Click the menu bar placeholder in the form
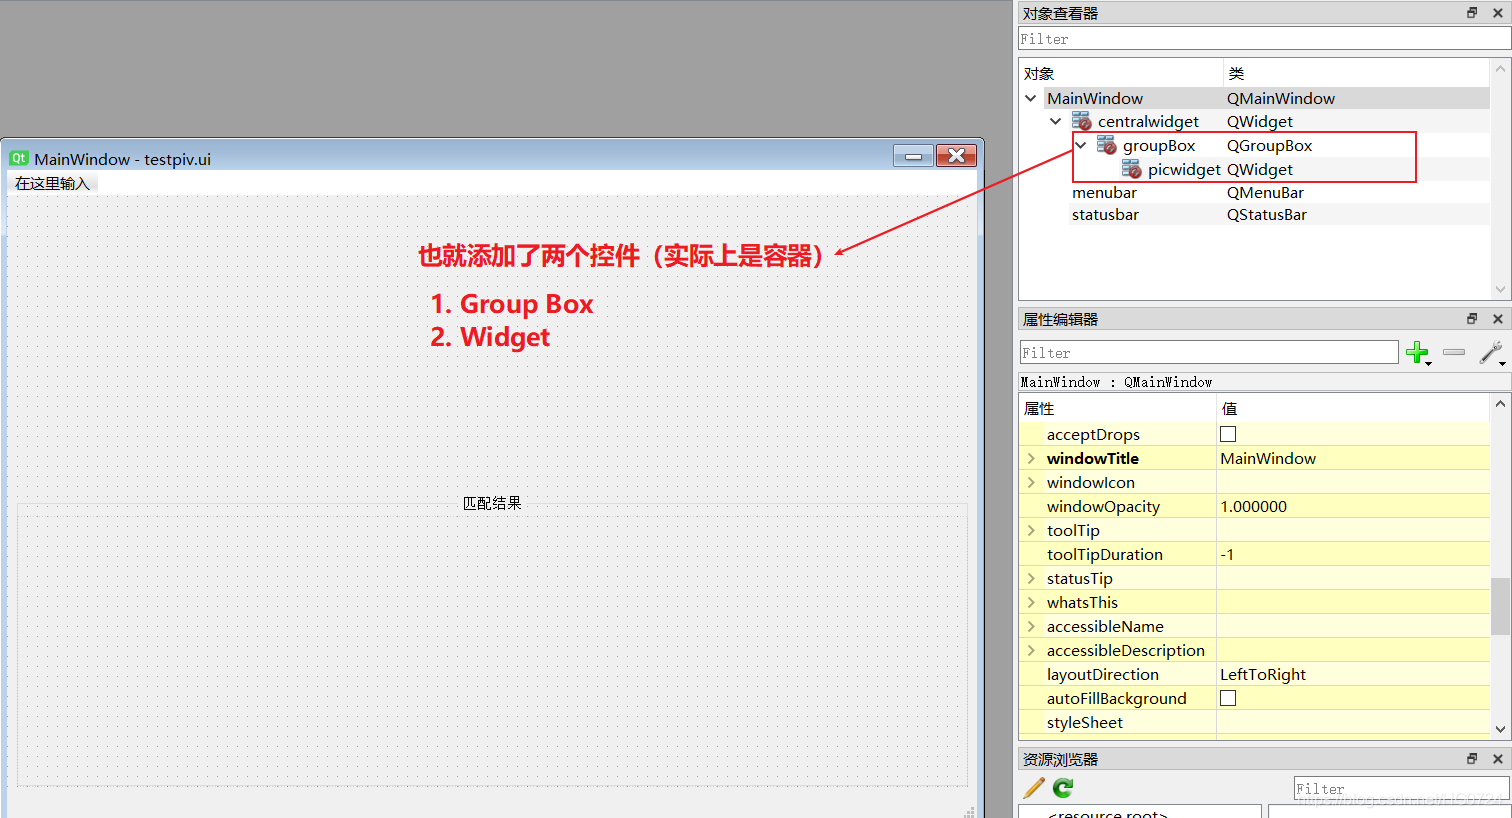This screenshot has height=818, width=1512. click(x=53, y=183)
